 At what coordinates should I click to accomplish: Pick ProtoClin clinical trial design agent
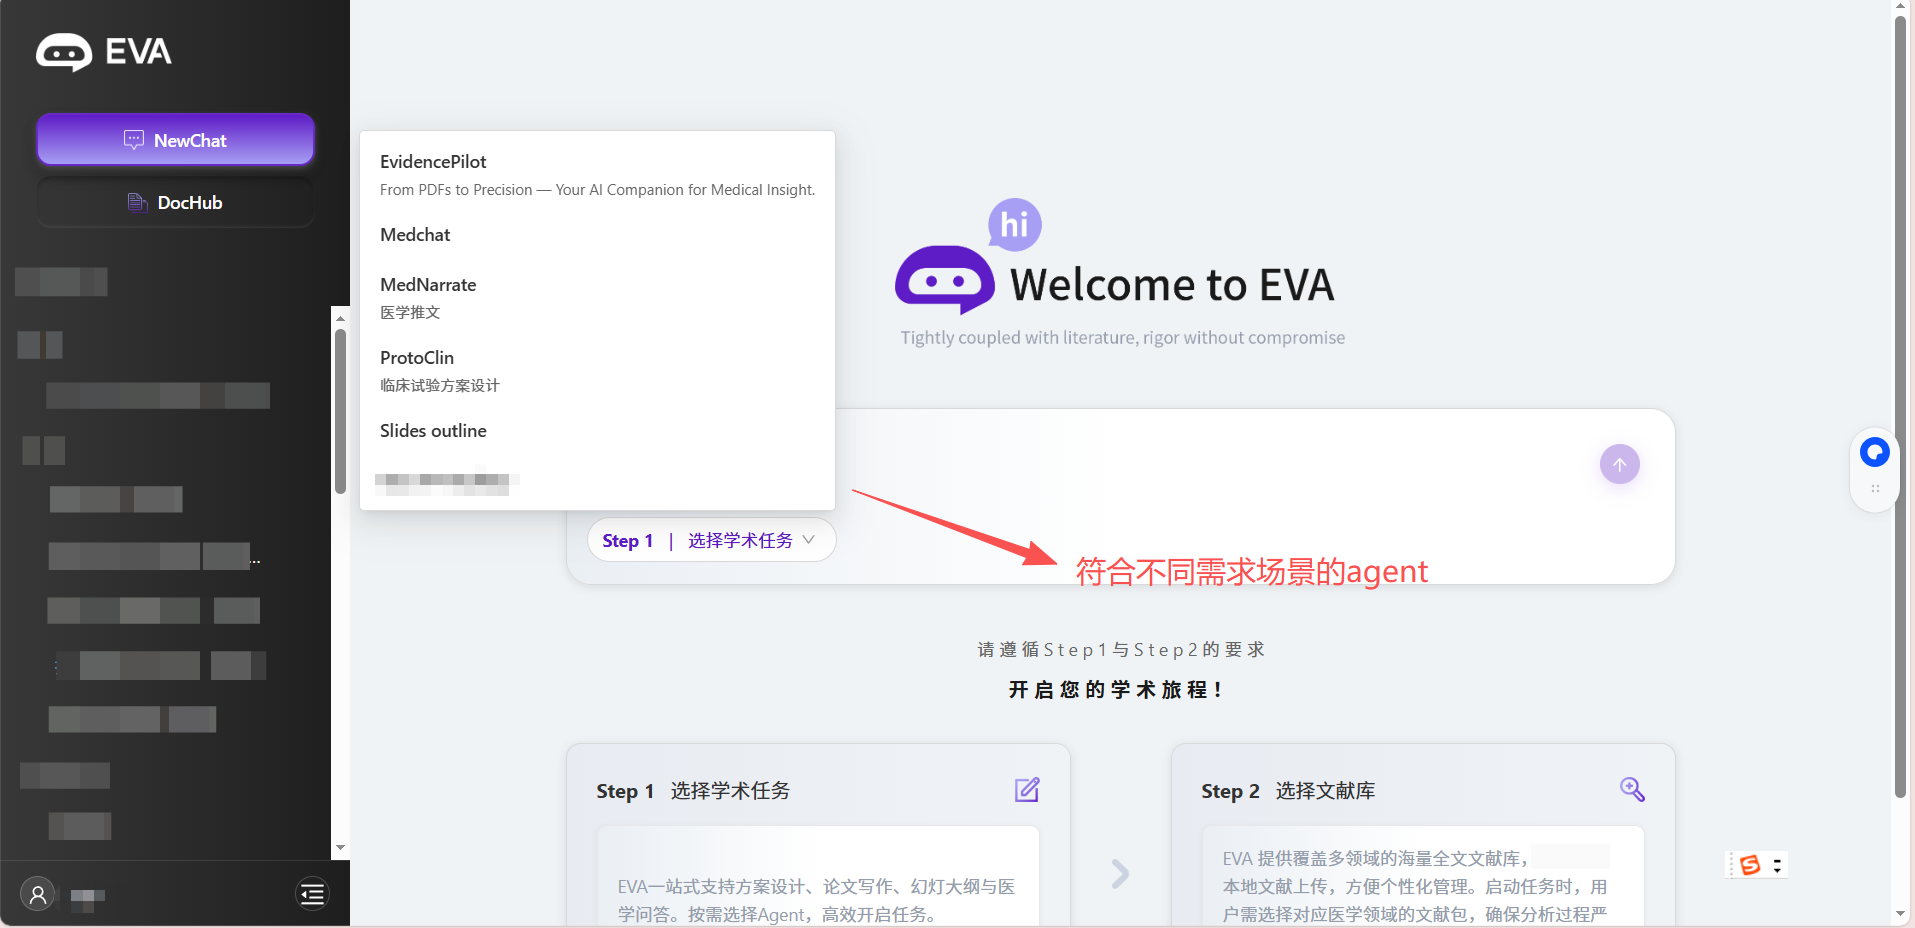click(x=417, y=358)
